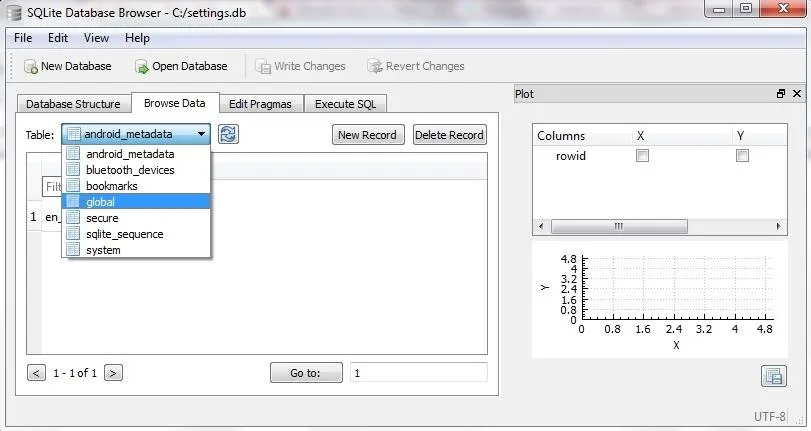This screenshot has height=431, width=811.
Task: Click the Revert Changes toolbar button
Action: click(416, 66)
